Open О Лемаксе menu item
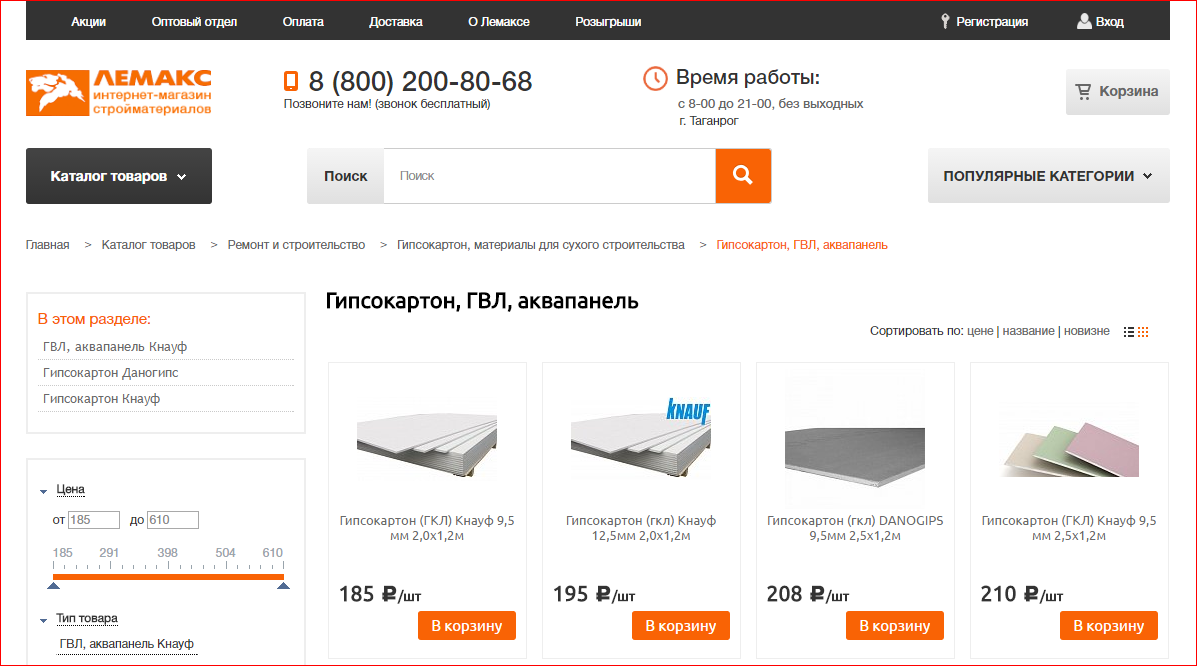1197x666 pixels. (x=498, y=21)
